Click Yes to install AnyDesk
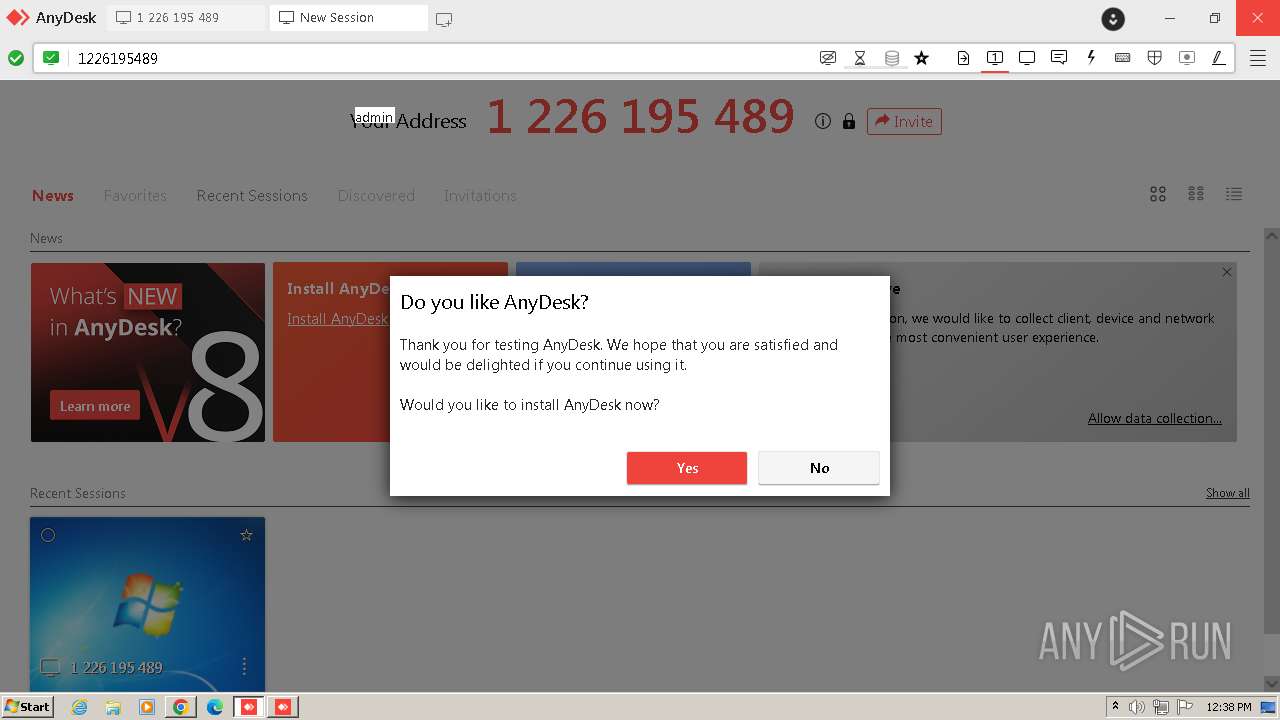1280x720 pixels. [x=687, y=468]
